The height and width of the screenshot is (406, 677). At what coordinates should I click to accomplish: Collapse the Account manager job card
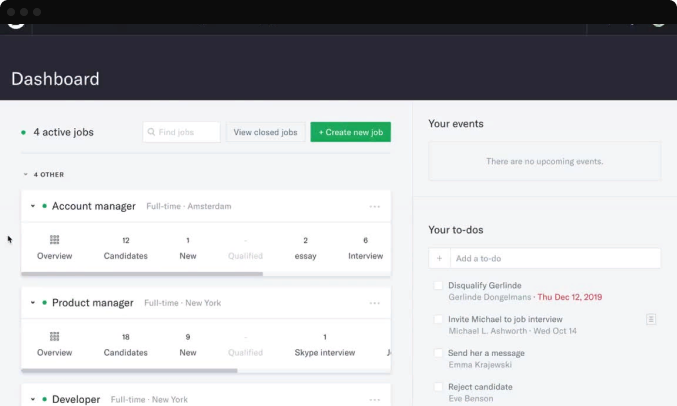click(x=33, y=206)
